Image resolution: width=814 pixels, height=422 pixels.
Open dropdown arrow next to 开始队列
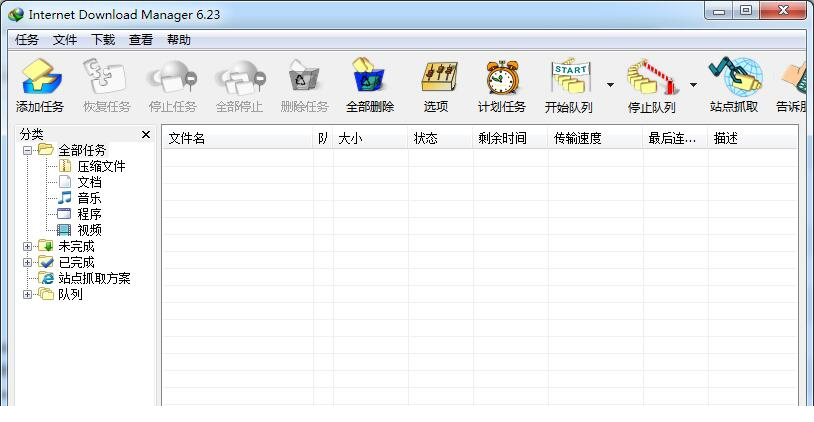coord(610,85)
